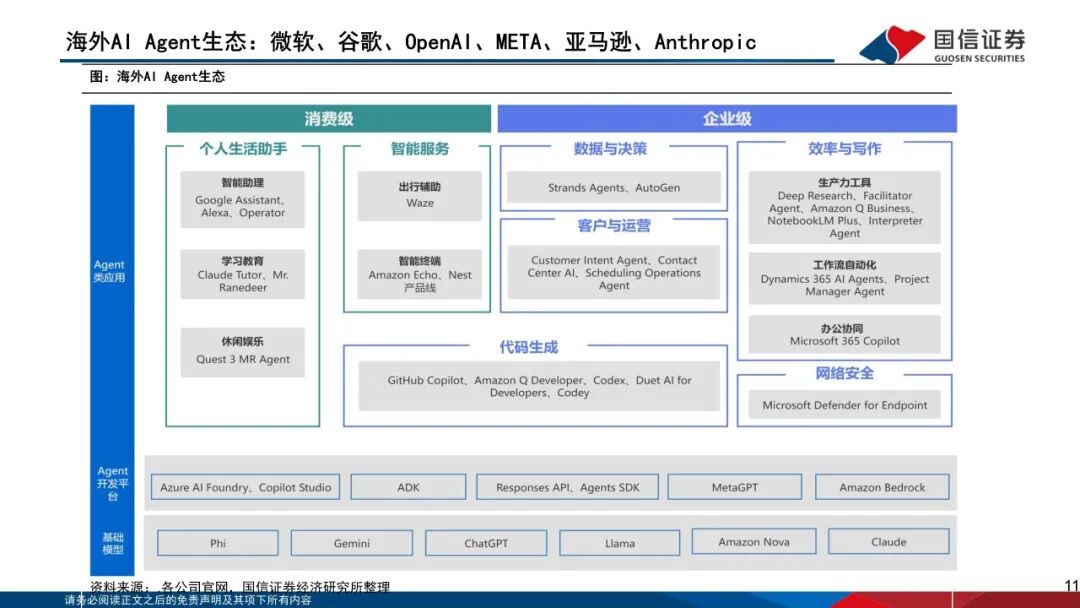Select the 智能助理 Google Assistant box
Image resolution: width=1080 pixels, height=608 pixels.
[242, 199]
